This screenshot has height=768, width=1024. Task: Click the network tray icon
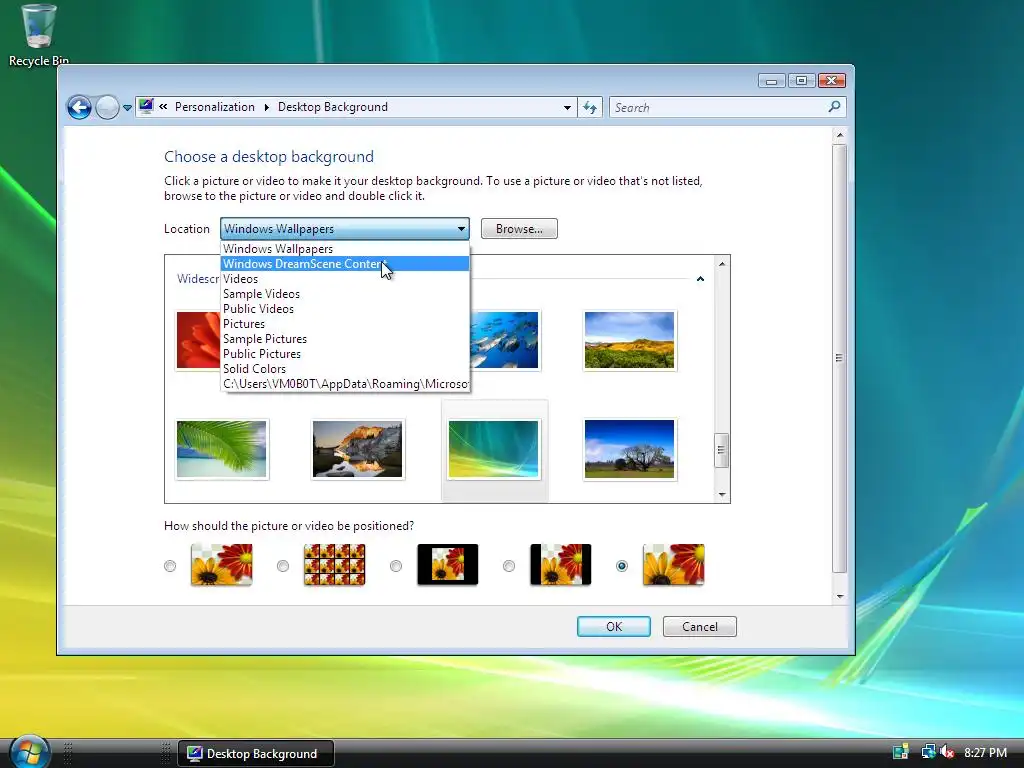click(928, 752)
